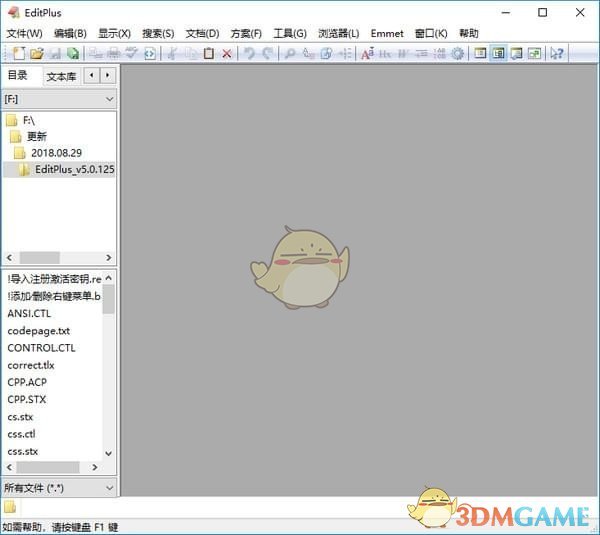This screenshot has height=535, width=600.
Task: Select file css.stx in list
Action: [x=23, y=451]
